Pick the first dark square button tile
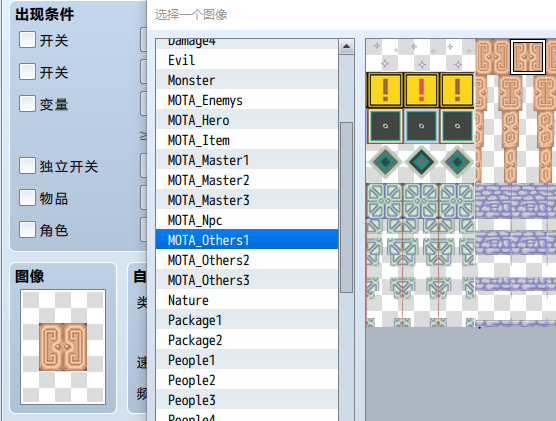 click(385, 126)
